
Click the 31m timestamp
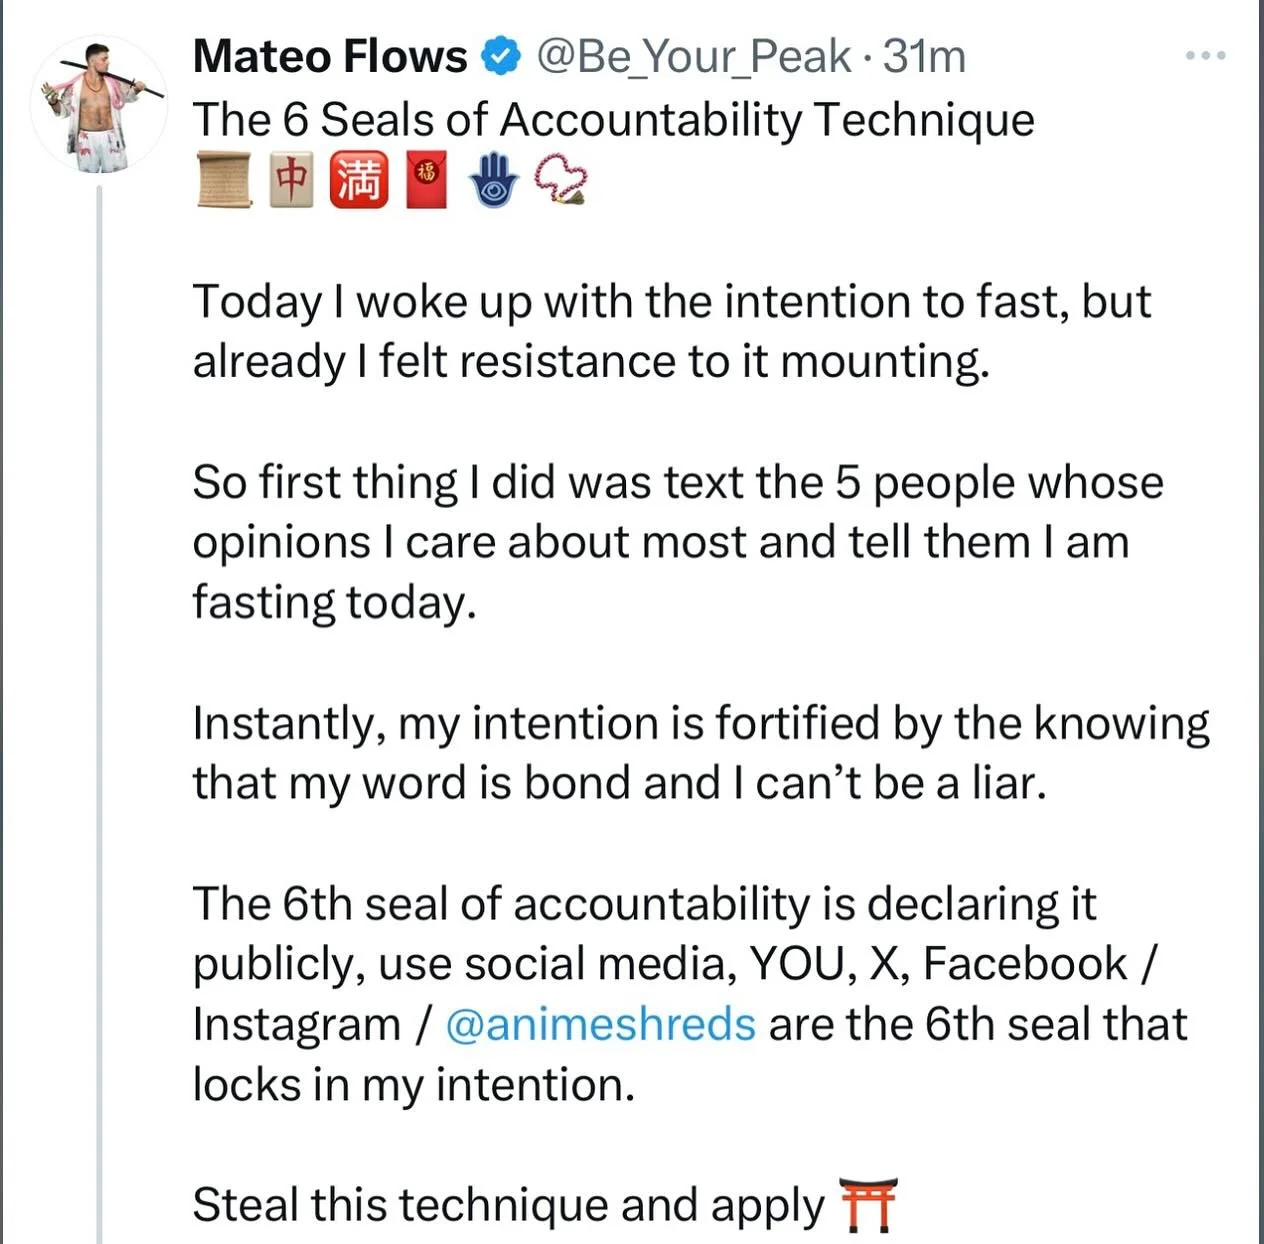point(924,57)
